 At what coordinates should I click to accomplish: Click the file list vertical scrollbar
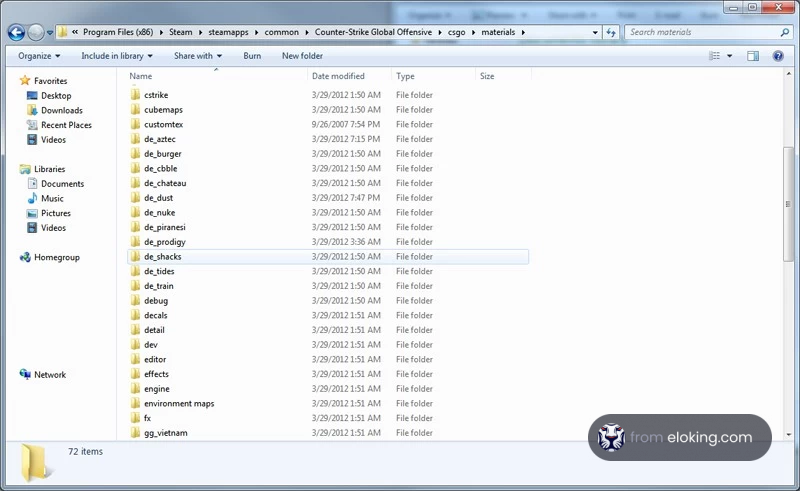789,204
